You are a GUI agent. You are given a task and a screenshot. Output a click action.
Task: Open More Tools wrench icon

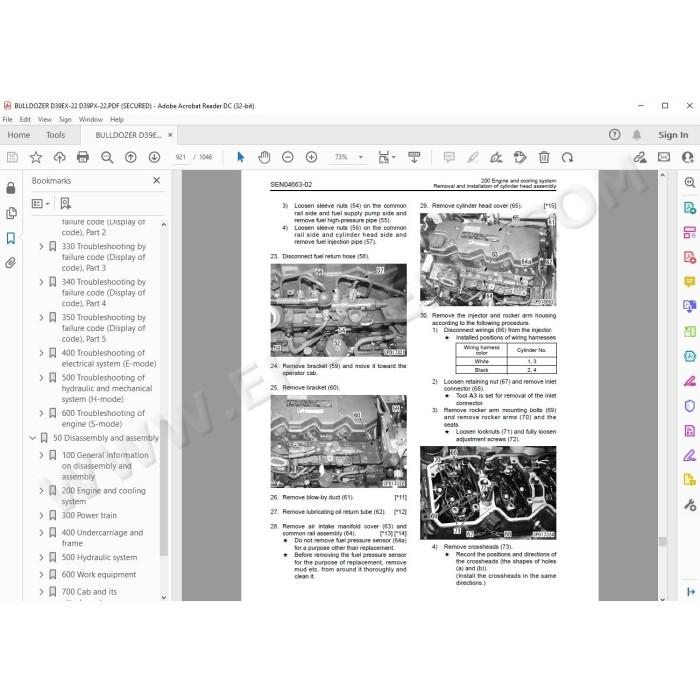click(x=690, y=505)
